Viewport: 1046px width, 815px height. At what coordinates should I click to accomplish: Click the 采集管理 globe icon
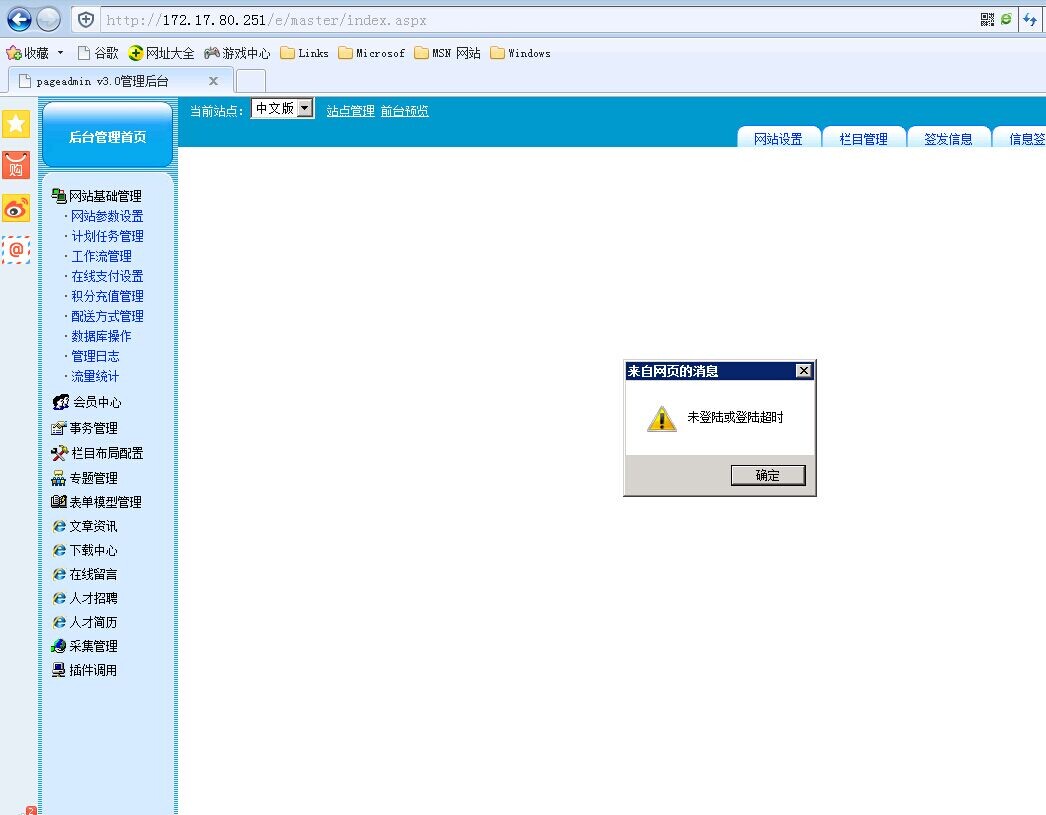(x=59, y=646)
